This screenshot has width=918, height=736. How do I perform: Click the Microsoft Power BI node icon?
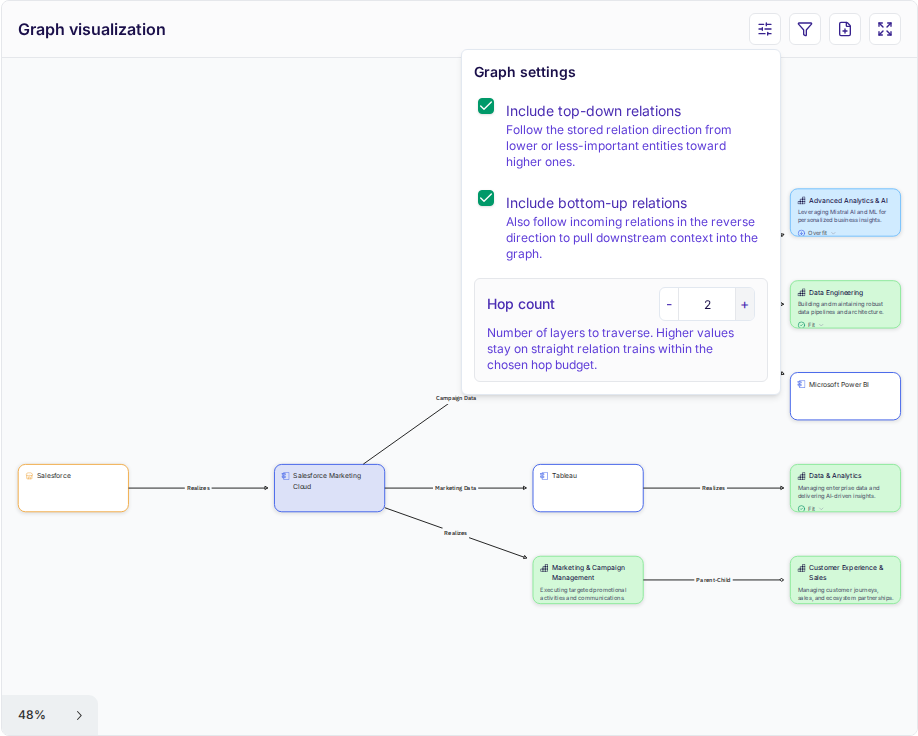click(801, 384)
